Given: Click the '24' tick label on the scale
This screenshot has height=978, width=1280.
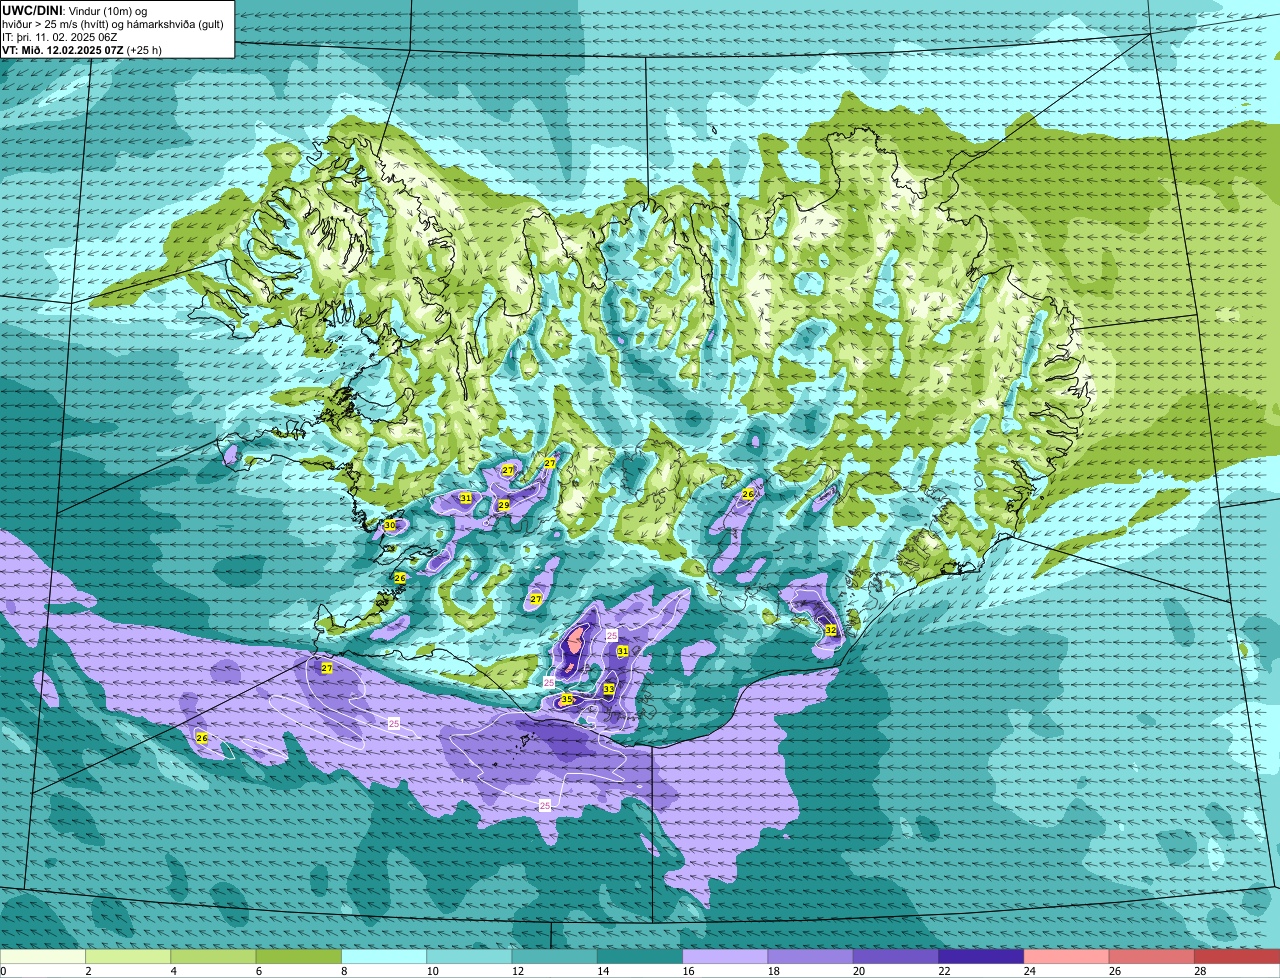Looking at the screenshot, I should pyautogui.click(x=1029, y=971).
